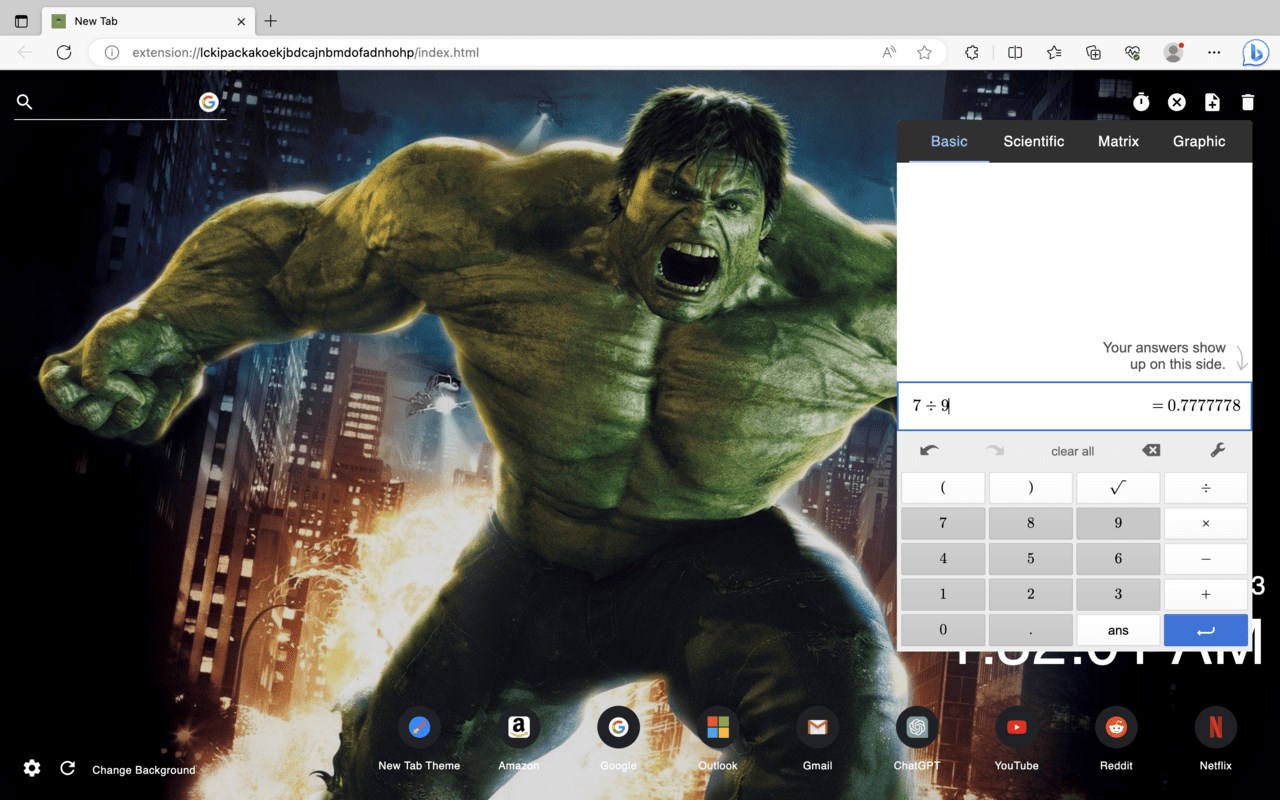Click the number 5 key
The width and height of the screenshot is (1280, 800).
point(1031,559)
